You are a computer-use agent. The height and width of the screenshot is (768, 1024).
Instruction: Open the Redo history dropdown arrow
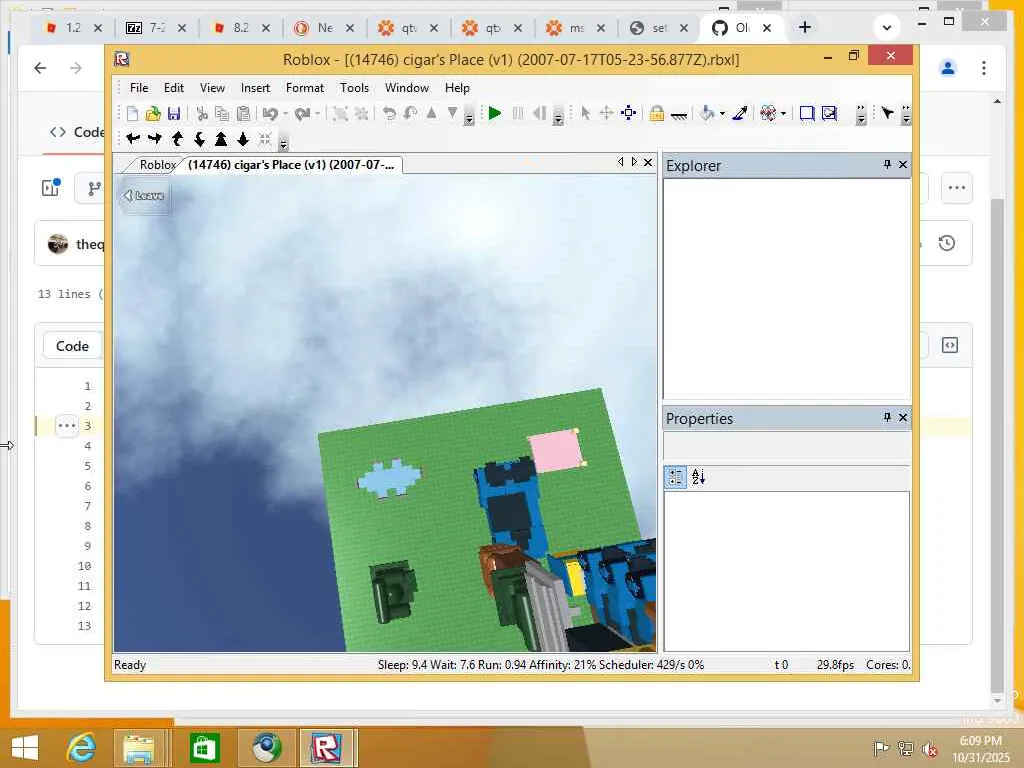(317, 114)
